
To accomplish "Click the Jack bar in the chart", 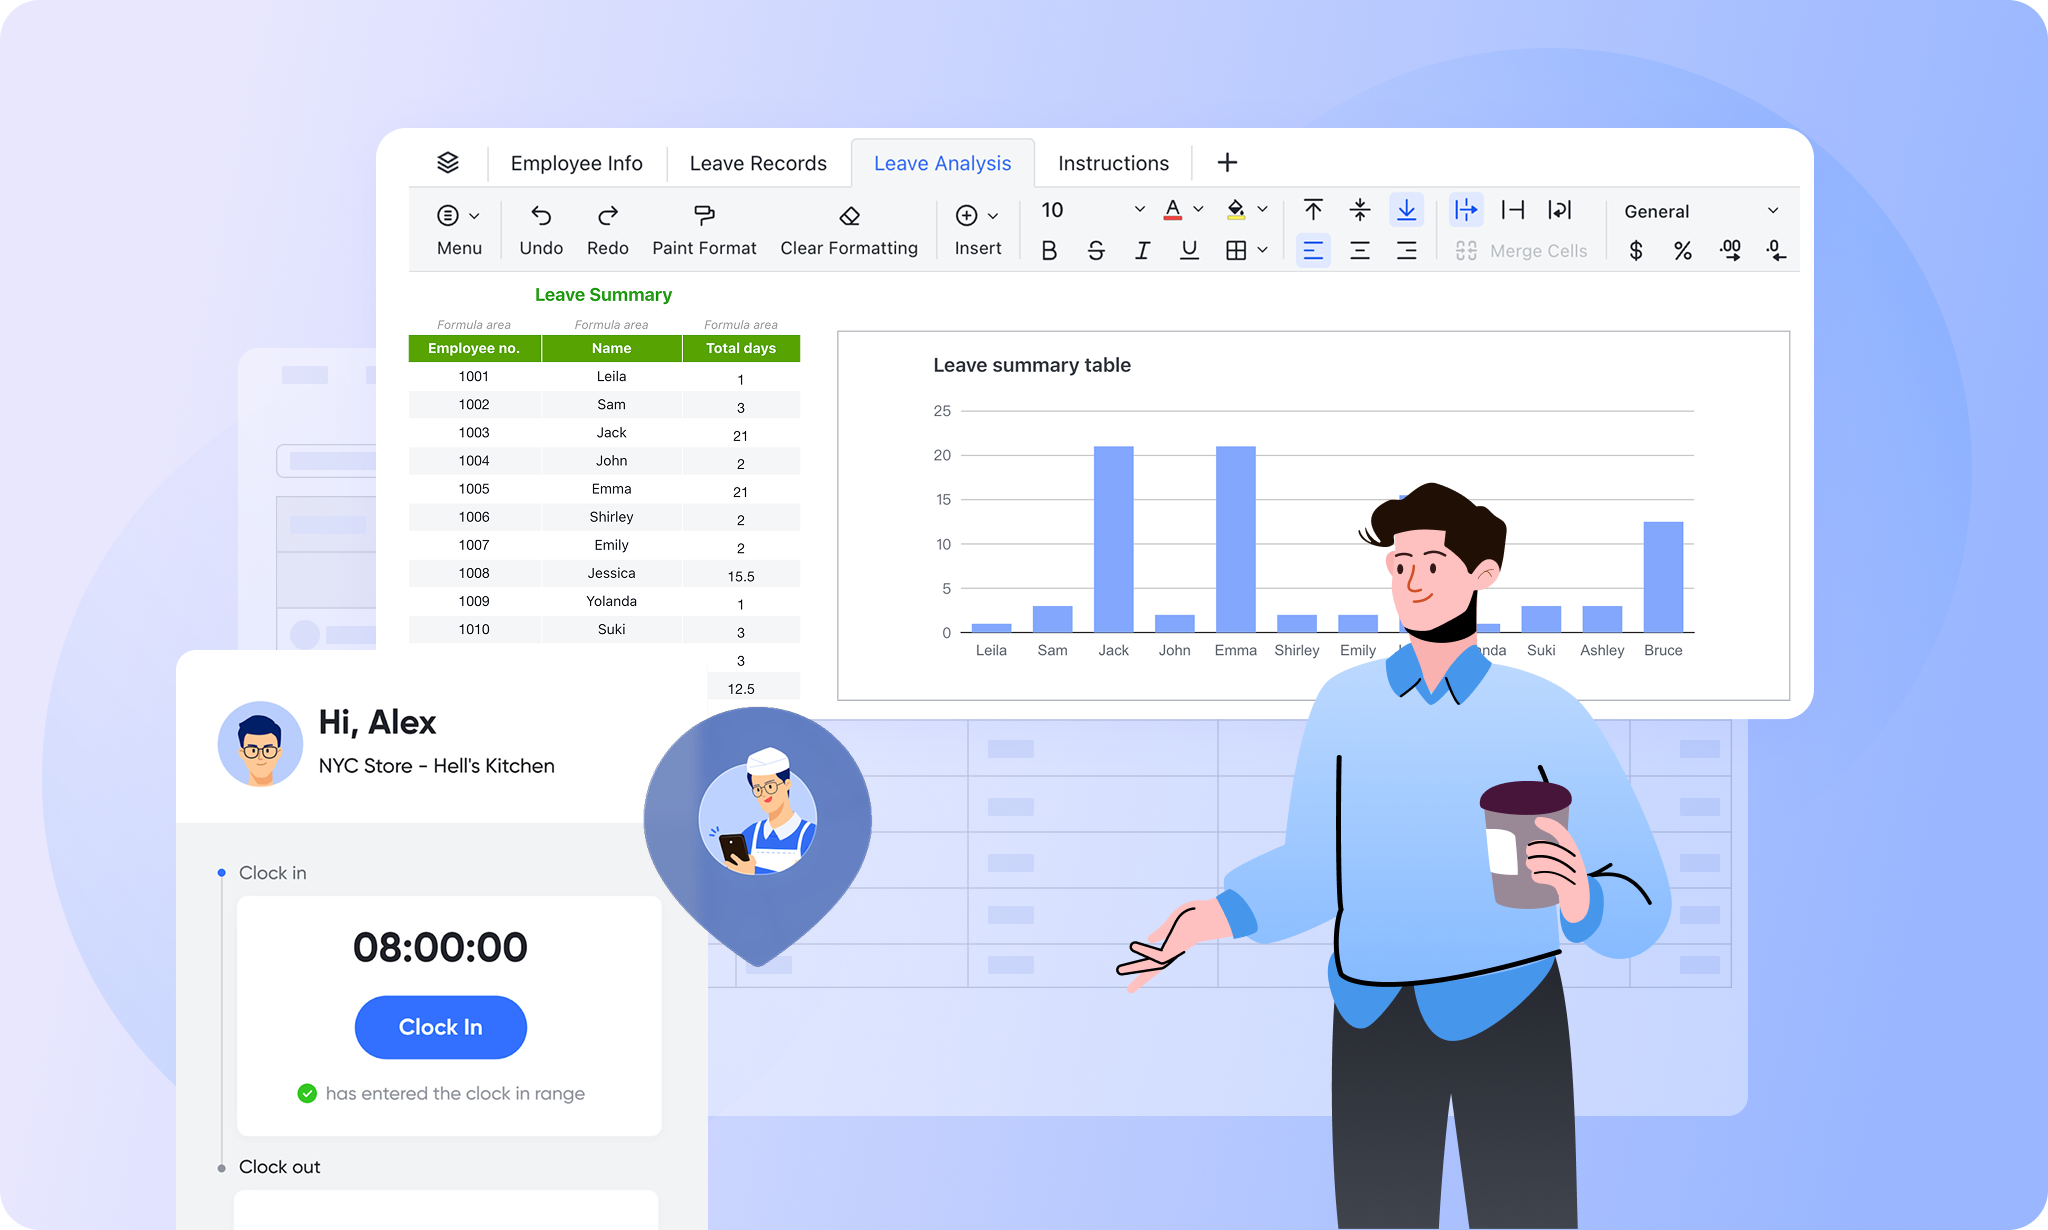I will click(x=1113, y=539).
